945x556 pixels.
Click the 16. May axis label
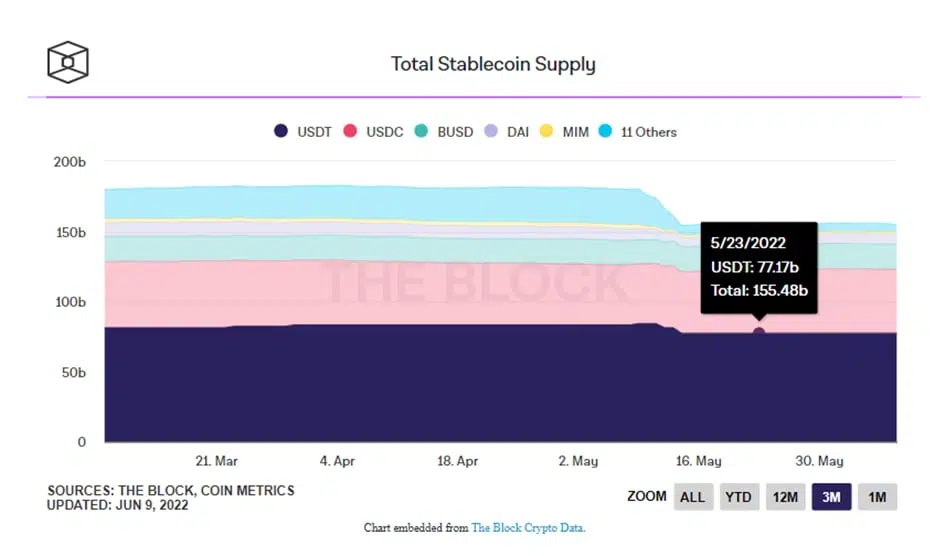pos(698,461)
